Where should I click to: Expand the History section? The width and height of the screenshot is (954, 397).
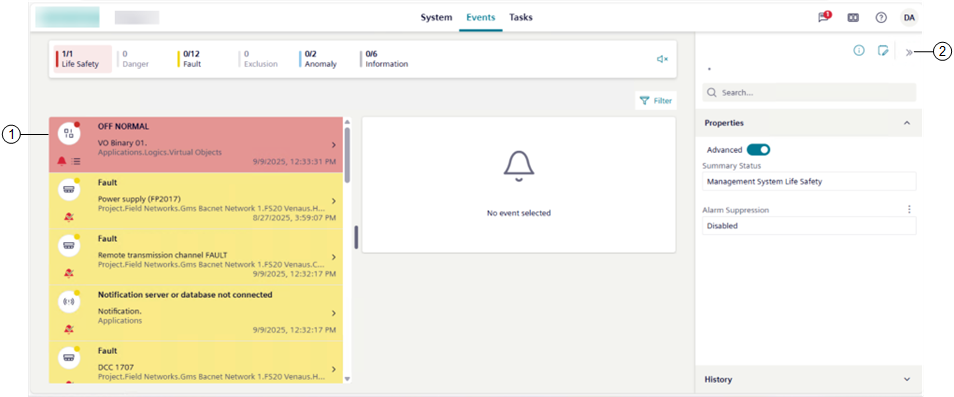[907, 379]
